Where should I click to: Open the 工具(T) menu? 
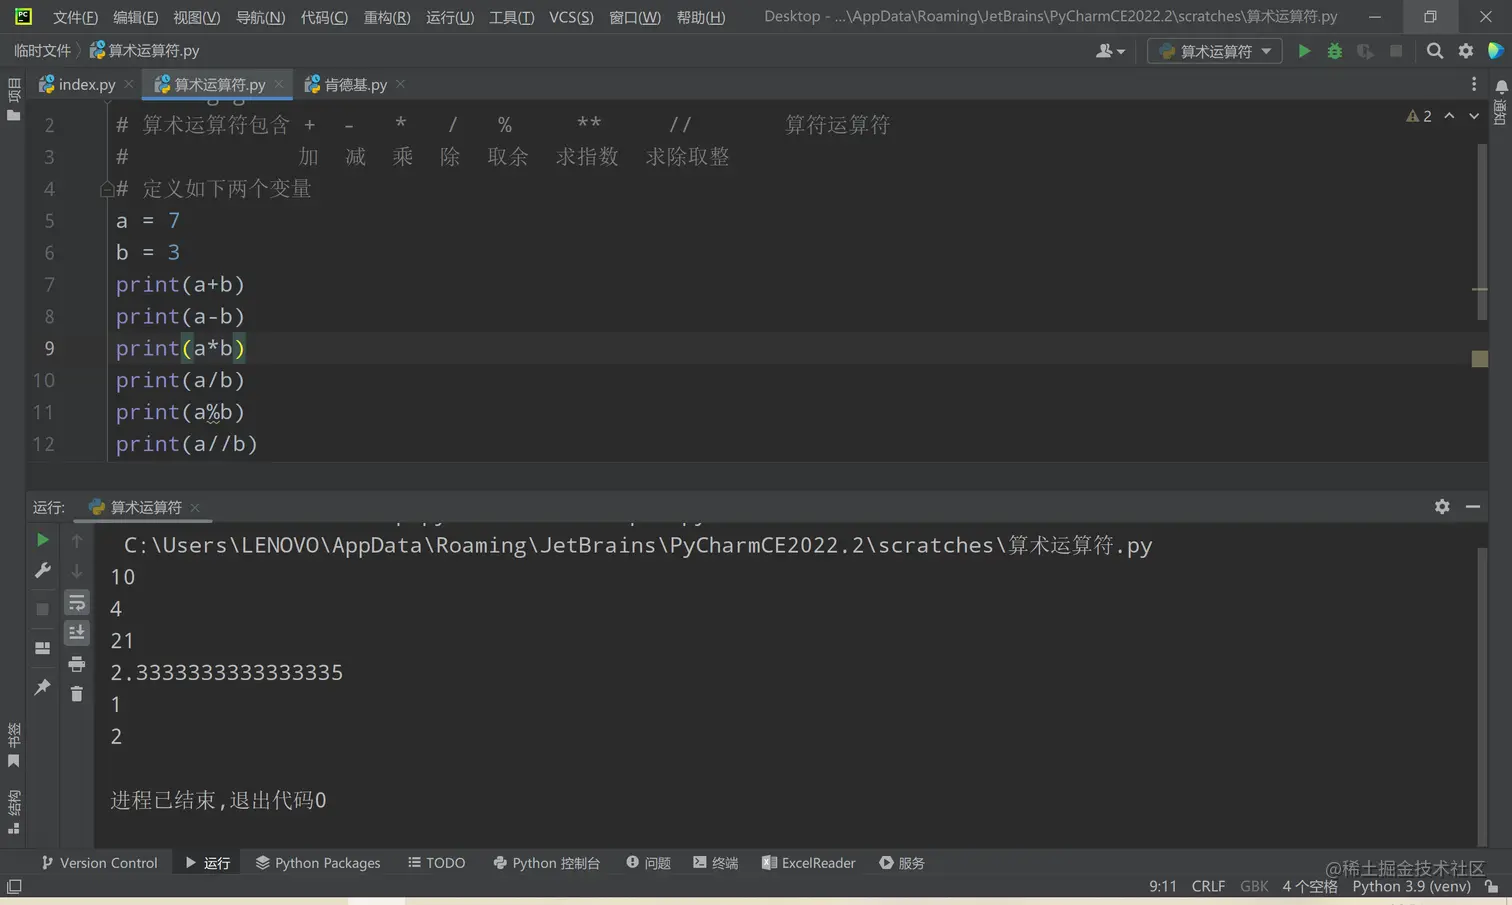pos(511,17)
